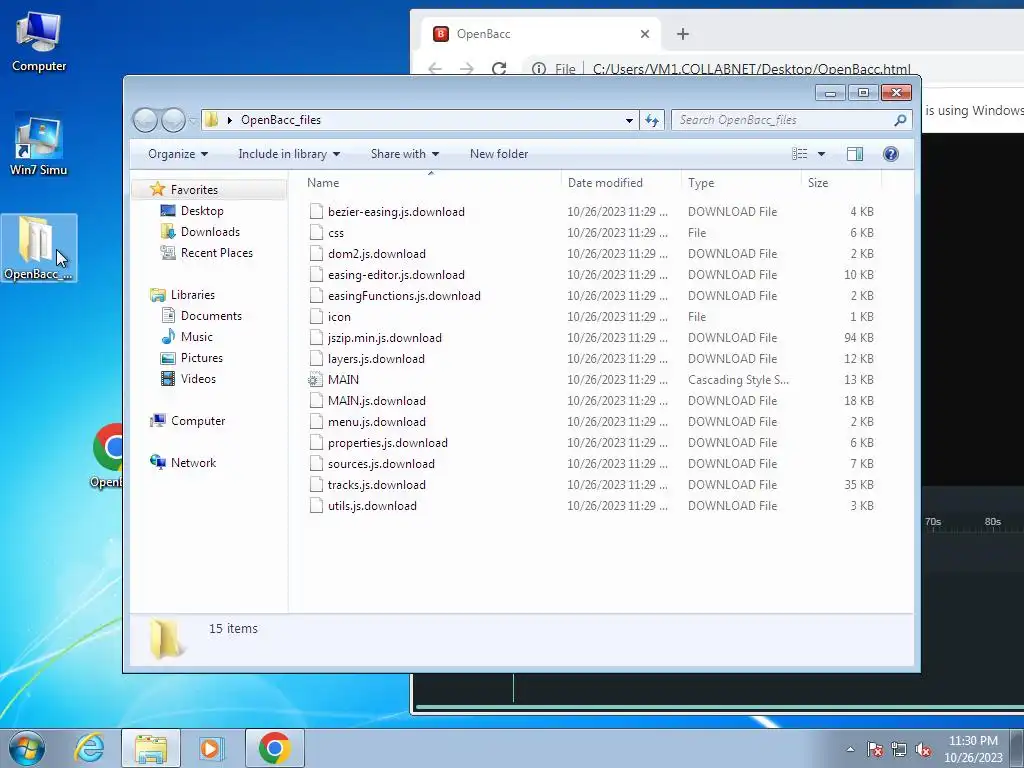Screen dimensions: 1024x768
Task: Open the Videos library
Action: [198, 379]
